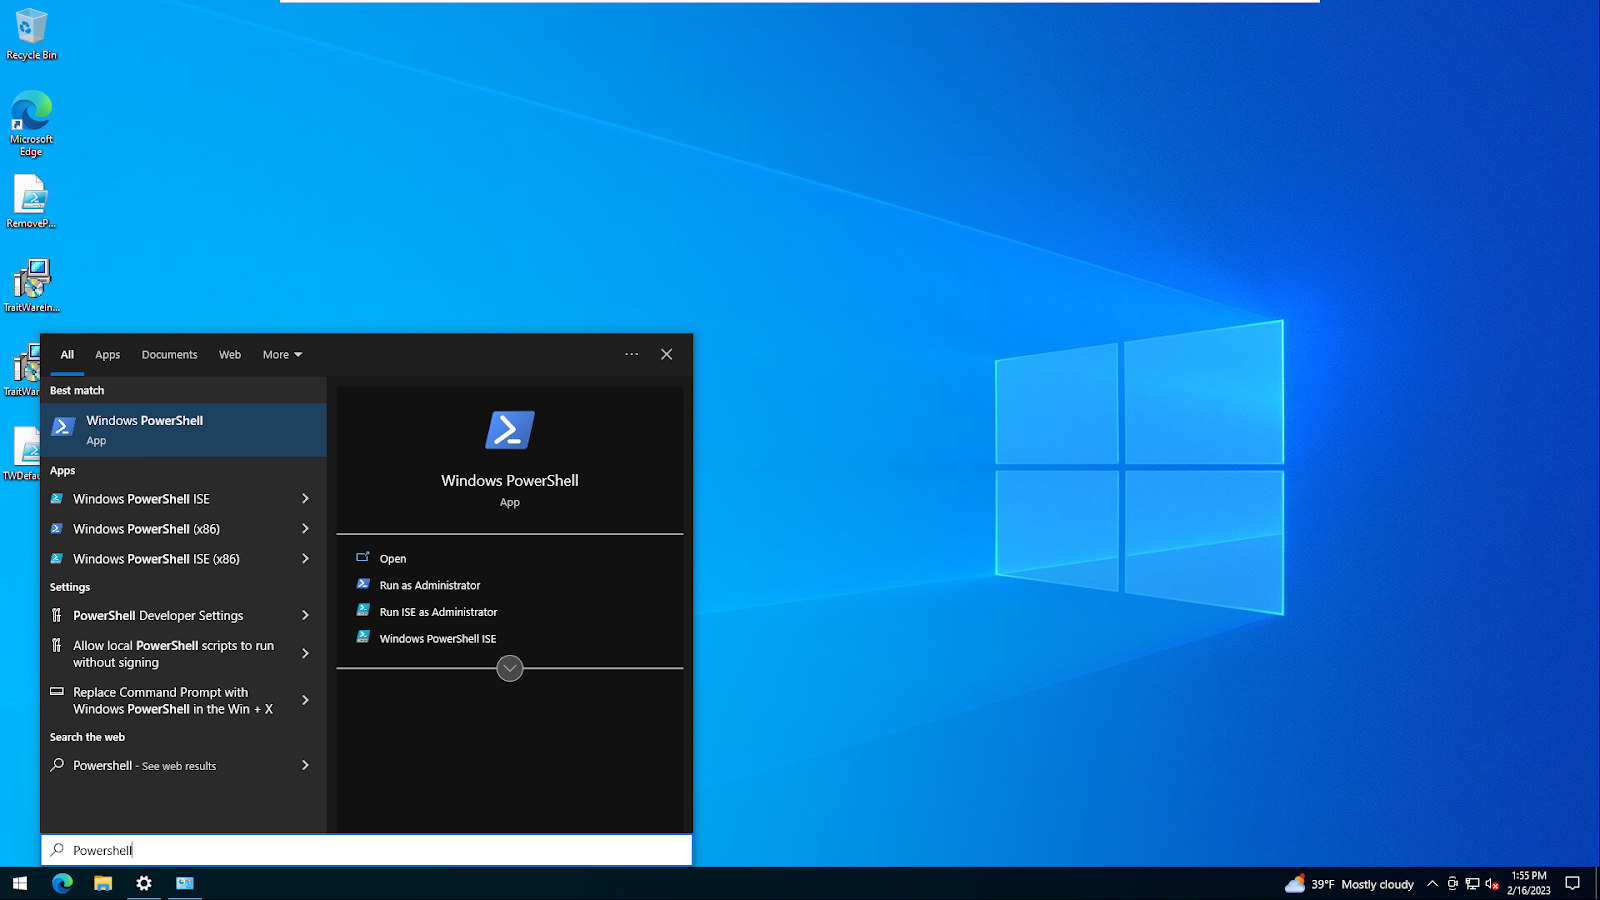This screenshot has height=900, width=1600.
Task: Click the weather icon in the taskbar
Action: pyautogui.click(x=1295, y=883)
